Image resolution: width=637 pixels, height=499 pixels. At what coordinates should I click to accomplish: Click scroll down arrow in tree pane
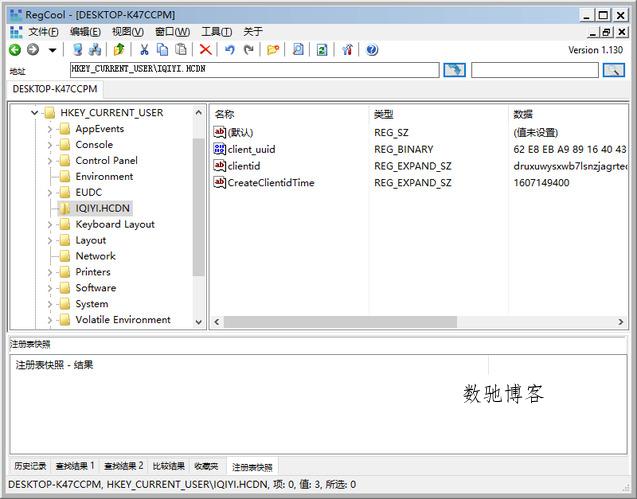[199, 322]
